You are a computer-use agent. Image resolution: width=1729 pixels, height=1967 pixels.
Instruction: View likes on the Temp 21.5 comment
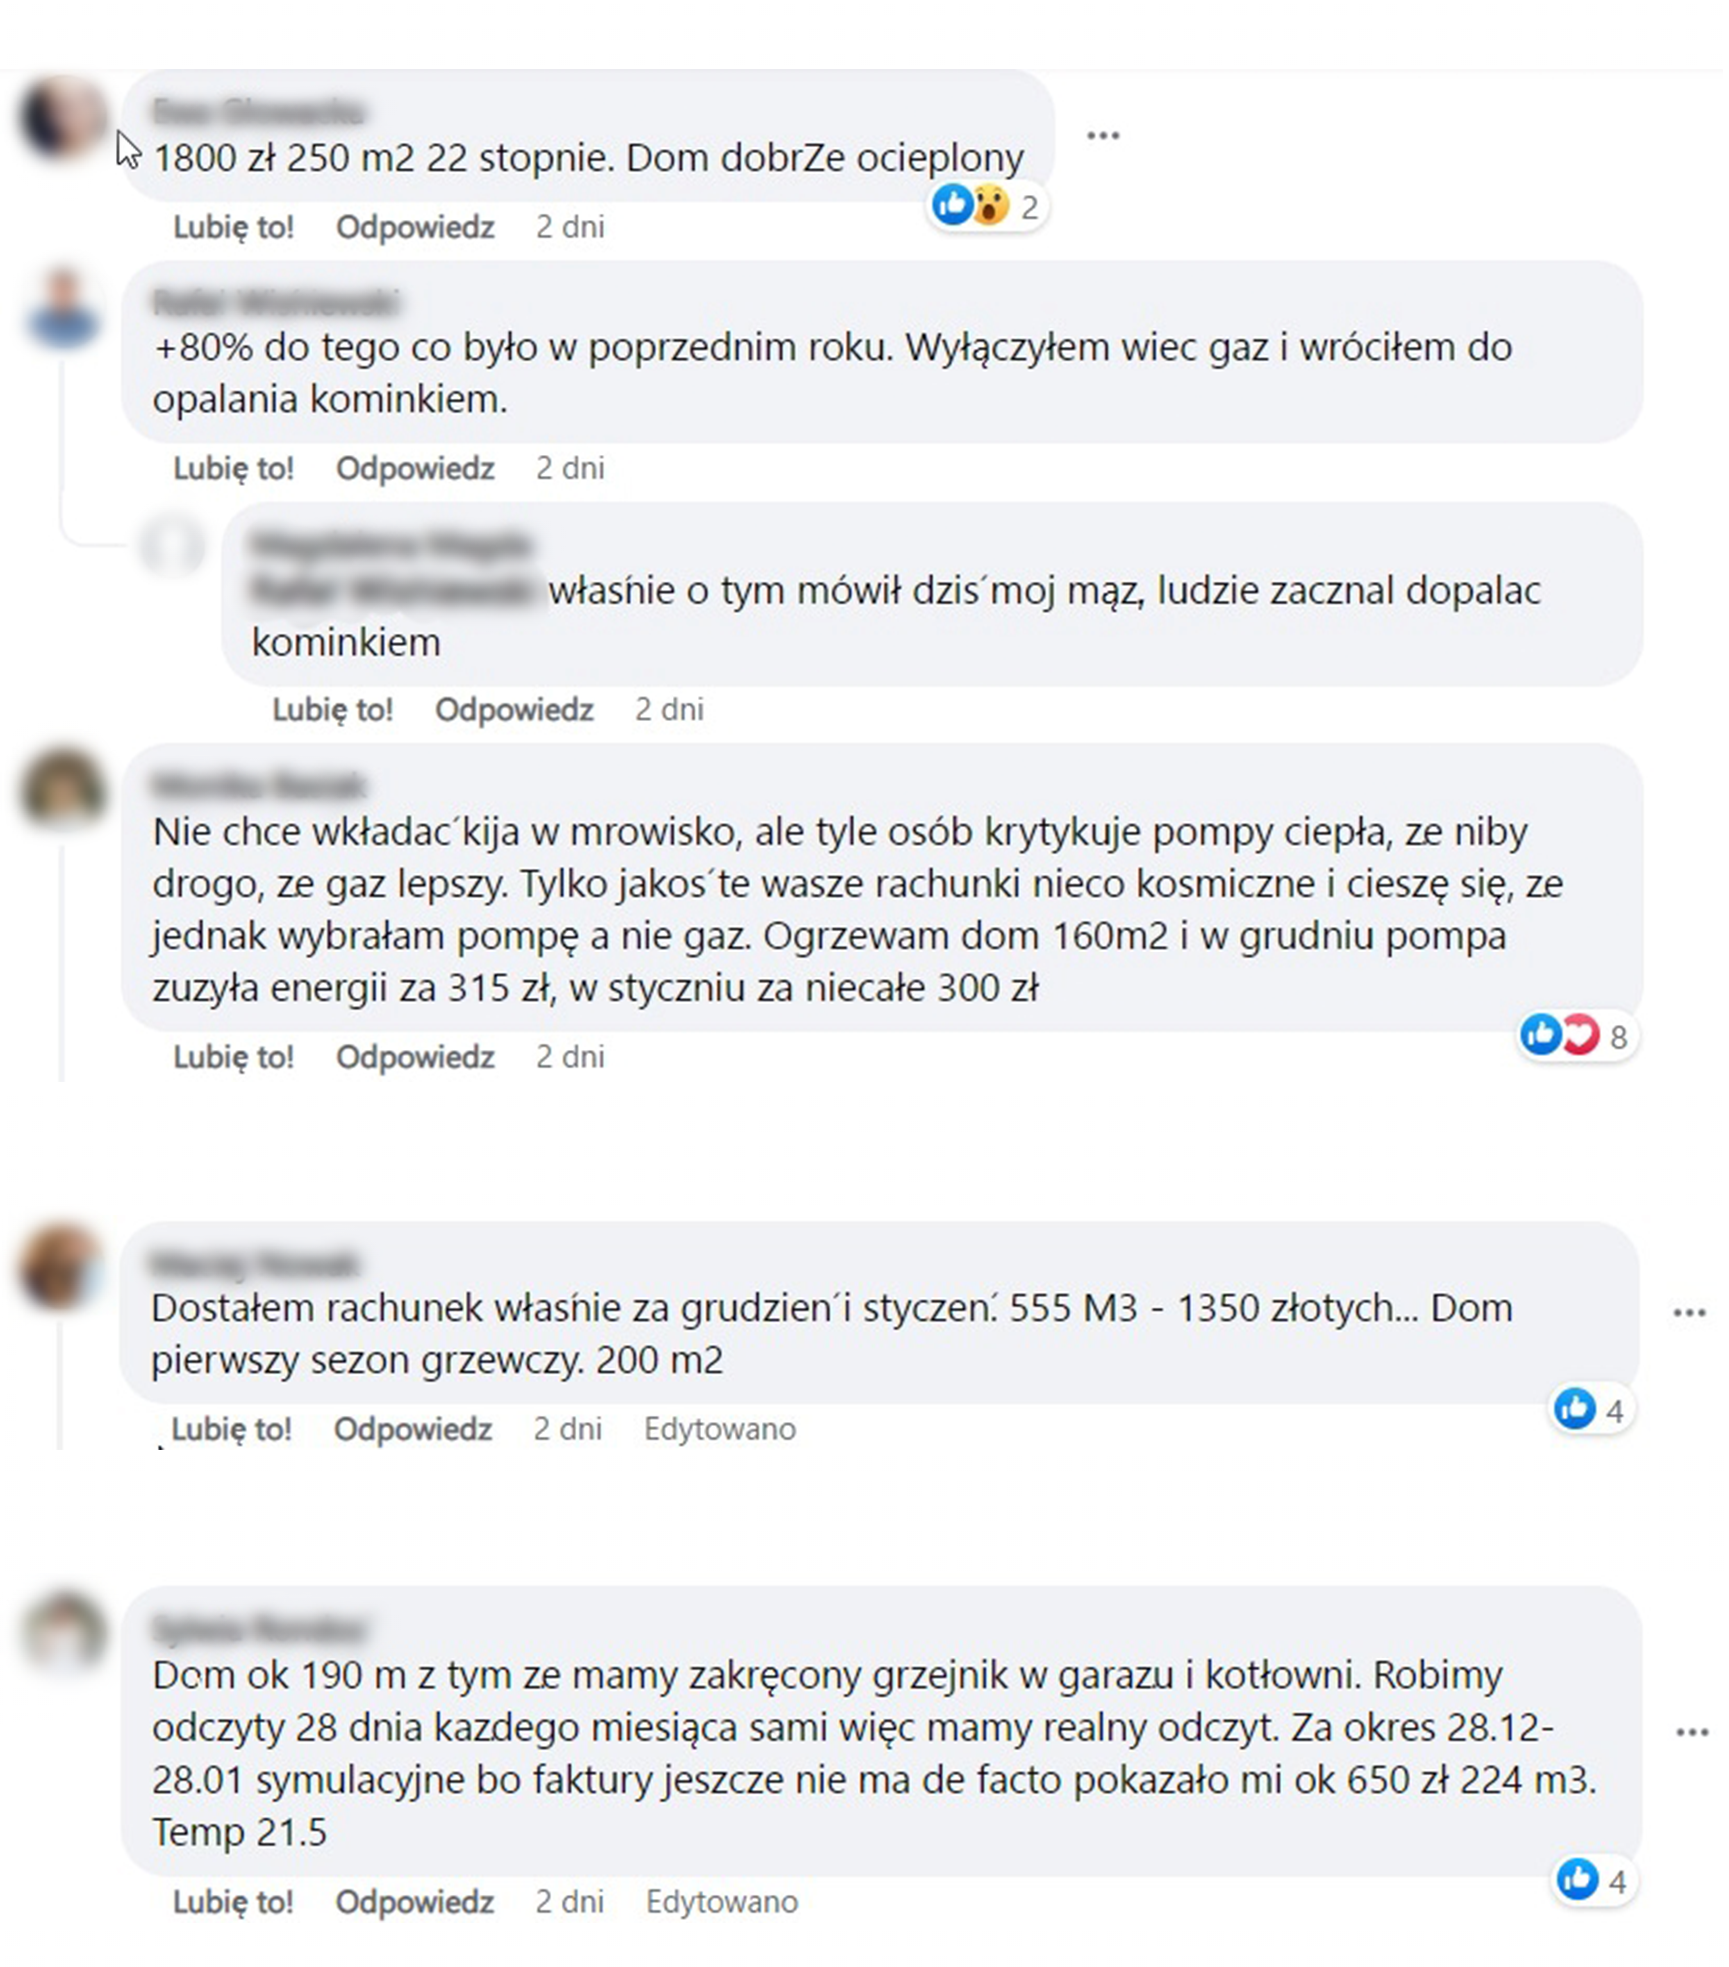(x=1593, y=1880)
